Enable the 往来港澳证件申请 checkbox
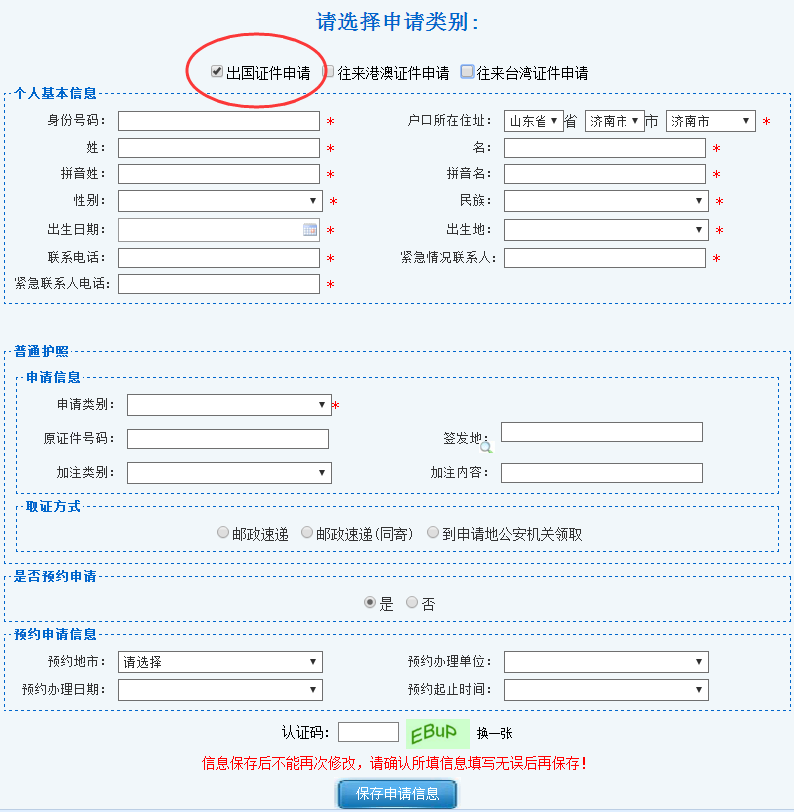 point(329,72)
